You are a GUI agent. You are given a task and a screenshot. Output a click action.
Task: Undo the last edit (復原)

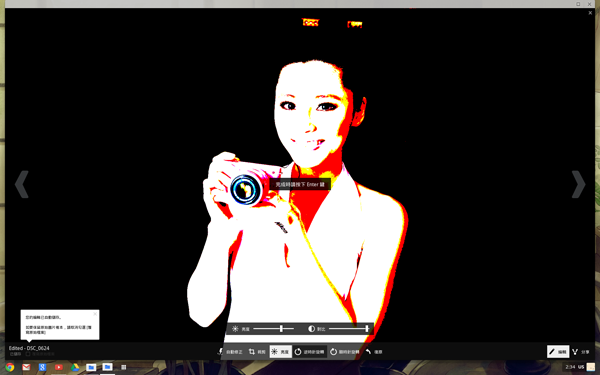[374, 352]
